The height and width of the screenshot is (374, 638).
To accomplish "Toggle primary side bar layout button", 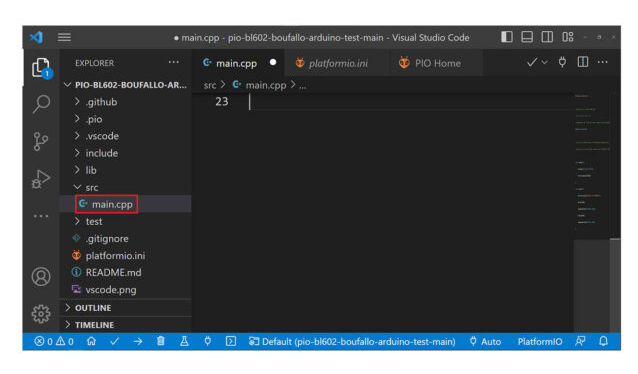I will point(507,37).
